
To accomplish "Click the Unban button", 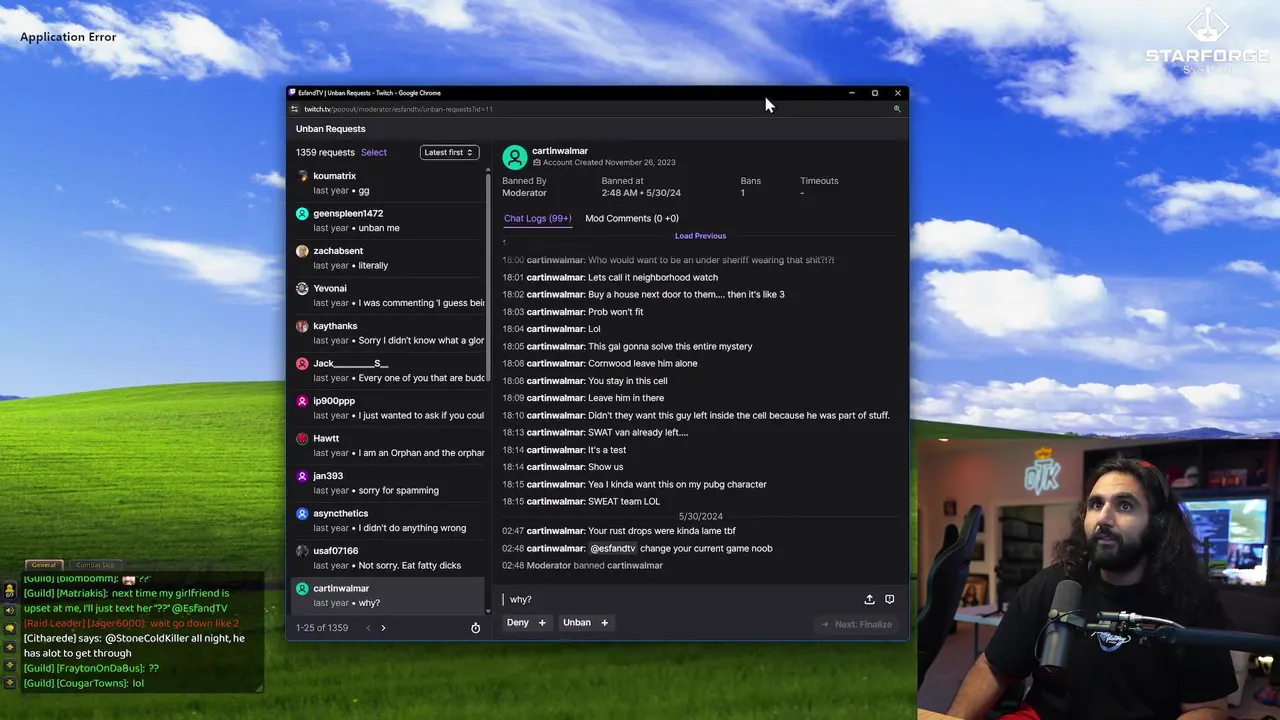I will coord(586,622).
